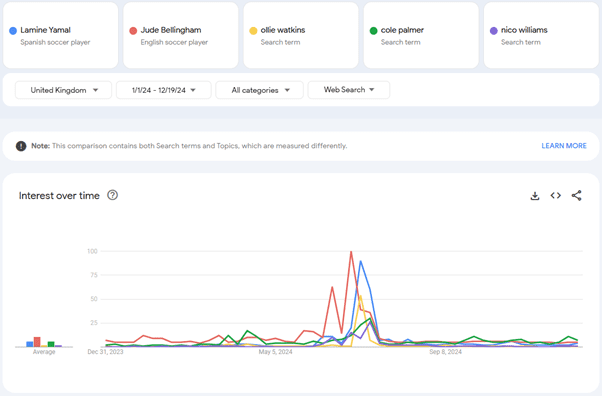
Task: Select the Lamine Yamal comparison card
Action: tap(61, 35)
